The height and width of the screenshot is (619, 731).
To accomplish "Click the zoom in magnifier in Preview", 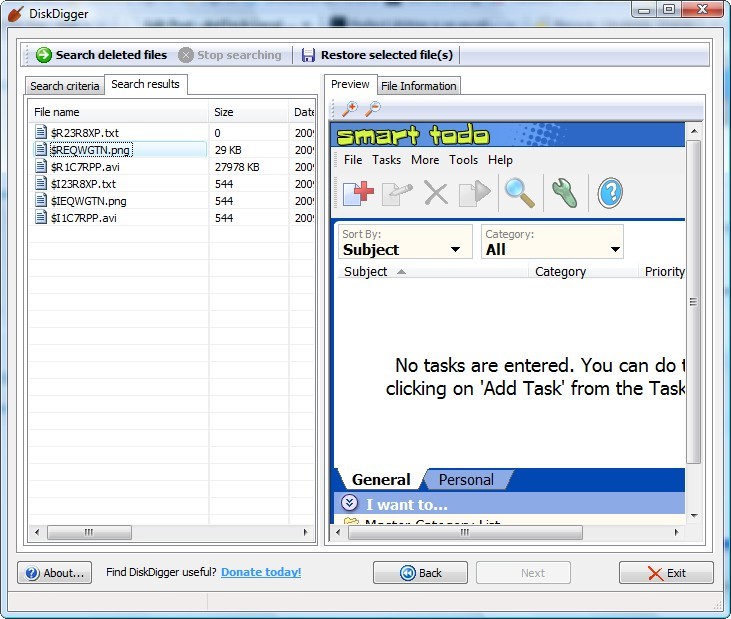I will (350, 109).
